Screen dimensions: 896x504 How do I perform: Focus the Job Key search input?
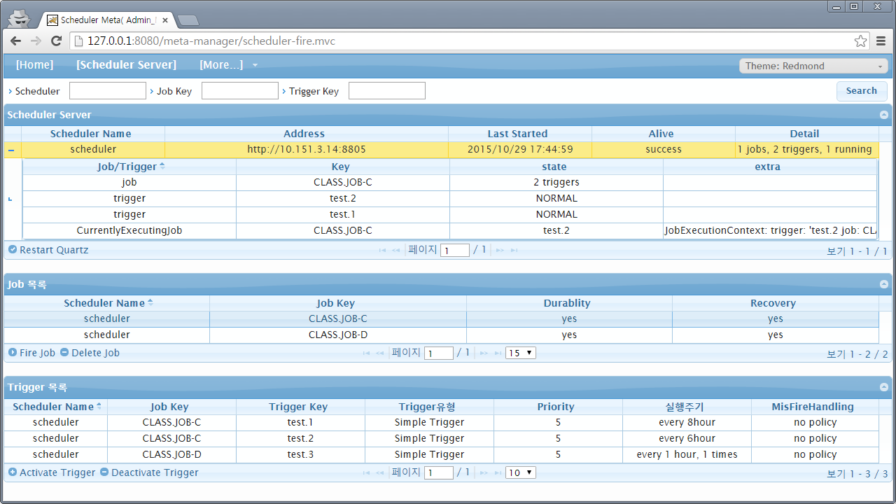point(240,91)
